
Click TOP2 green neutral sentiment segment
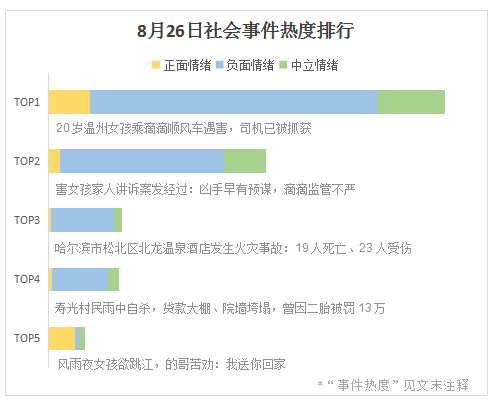pyautogui.click(x=245, y=161)
